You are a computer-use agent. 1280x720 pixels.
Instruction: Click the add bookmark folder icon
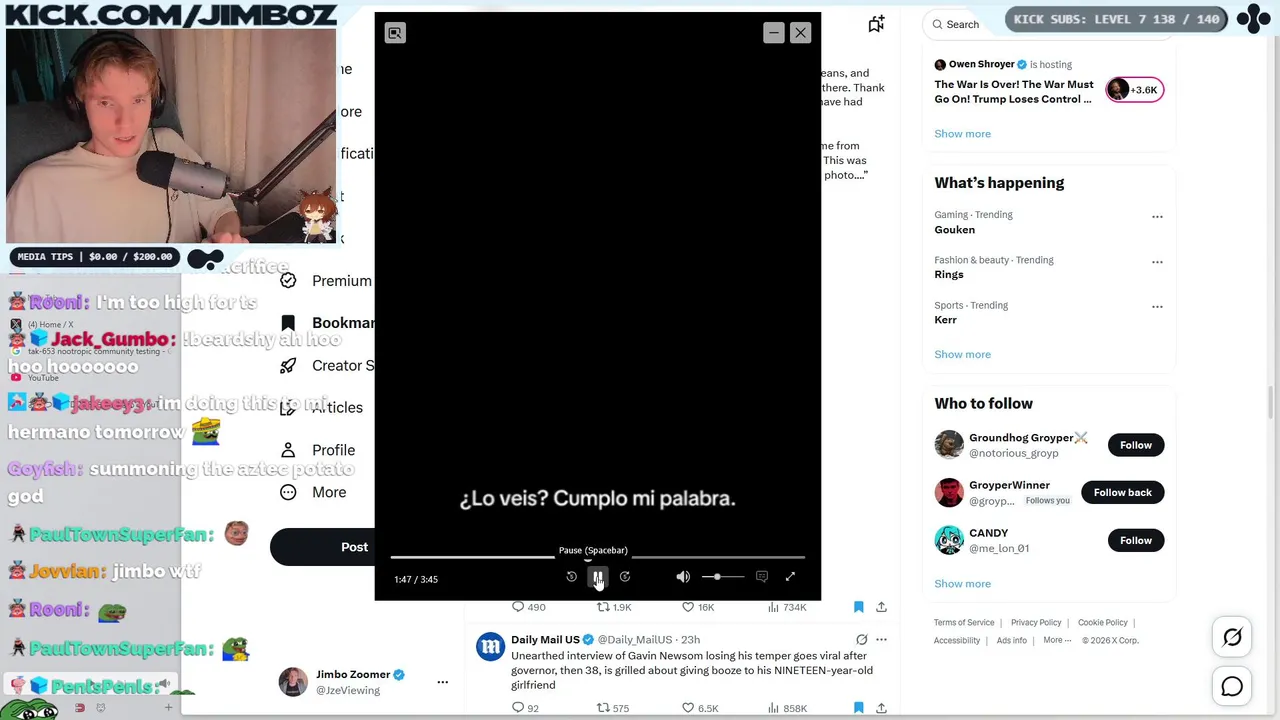click(x=876, y=24)
